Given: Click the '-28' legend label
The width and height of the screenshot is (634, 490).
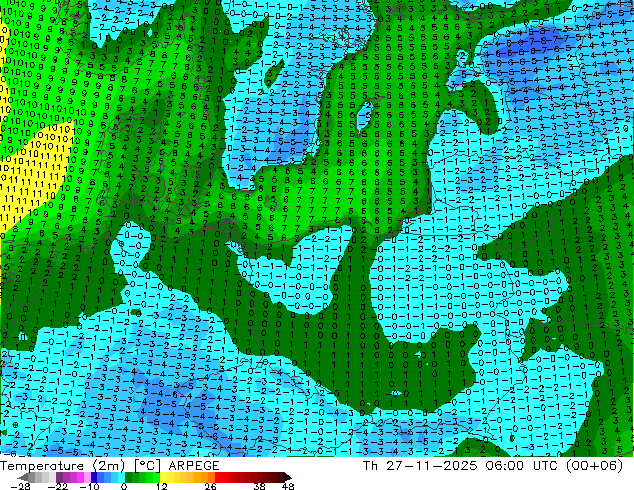Looking at the screenshot, I should (20, 486).
